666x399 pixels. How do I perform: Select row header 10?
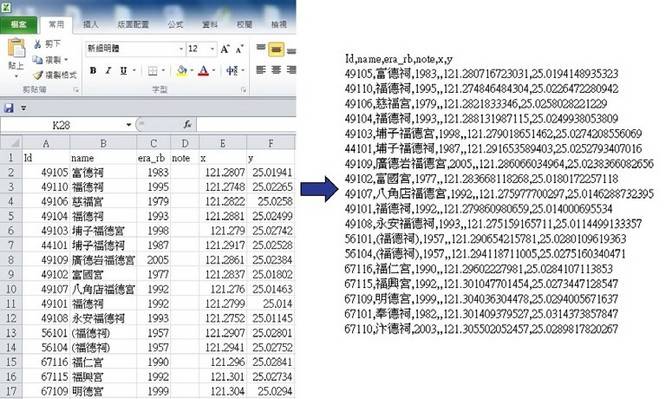[x=11, y=289]
